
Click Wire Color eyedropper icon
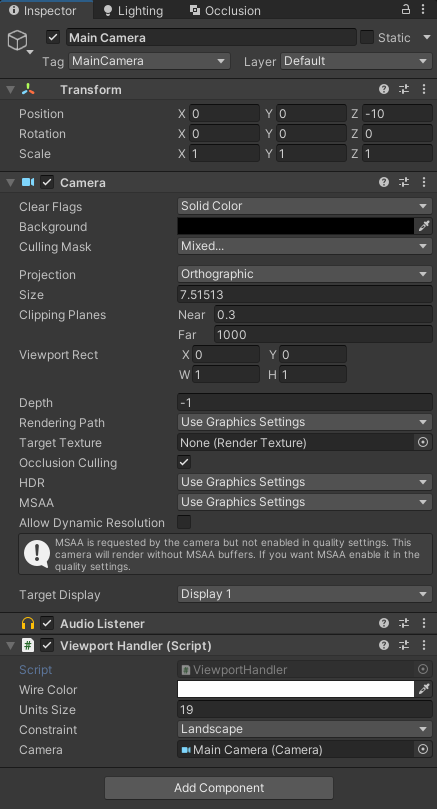point(424,689)
